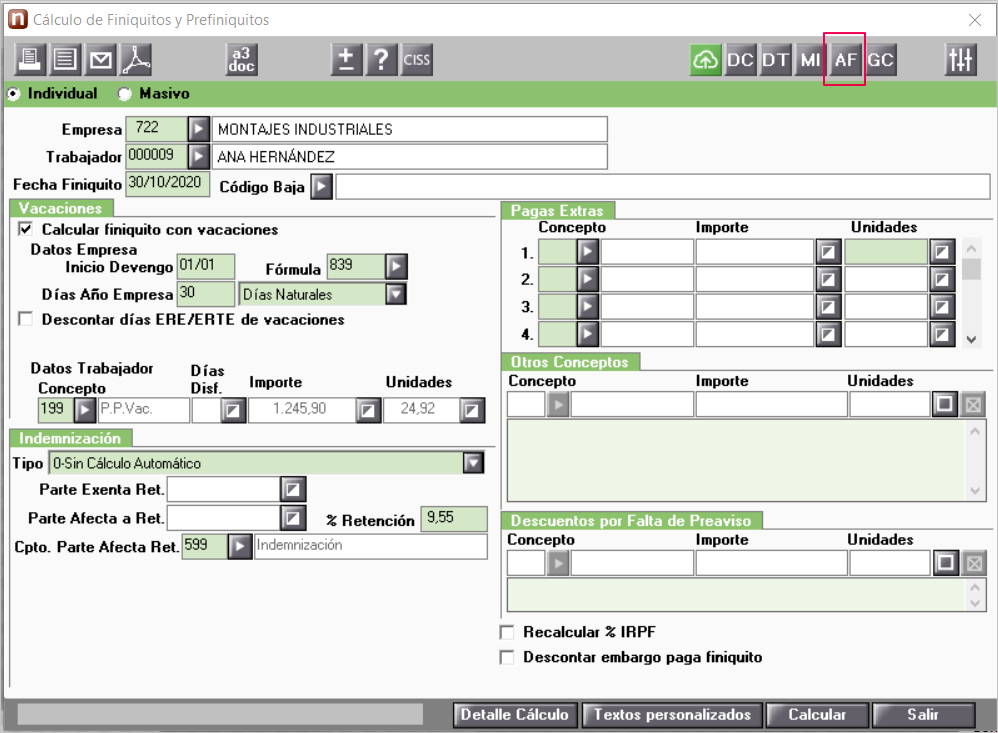Send by email using the envelope icon
The image size is (998, 733).
[x=101, y=60]
